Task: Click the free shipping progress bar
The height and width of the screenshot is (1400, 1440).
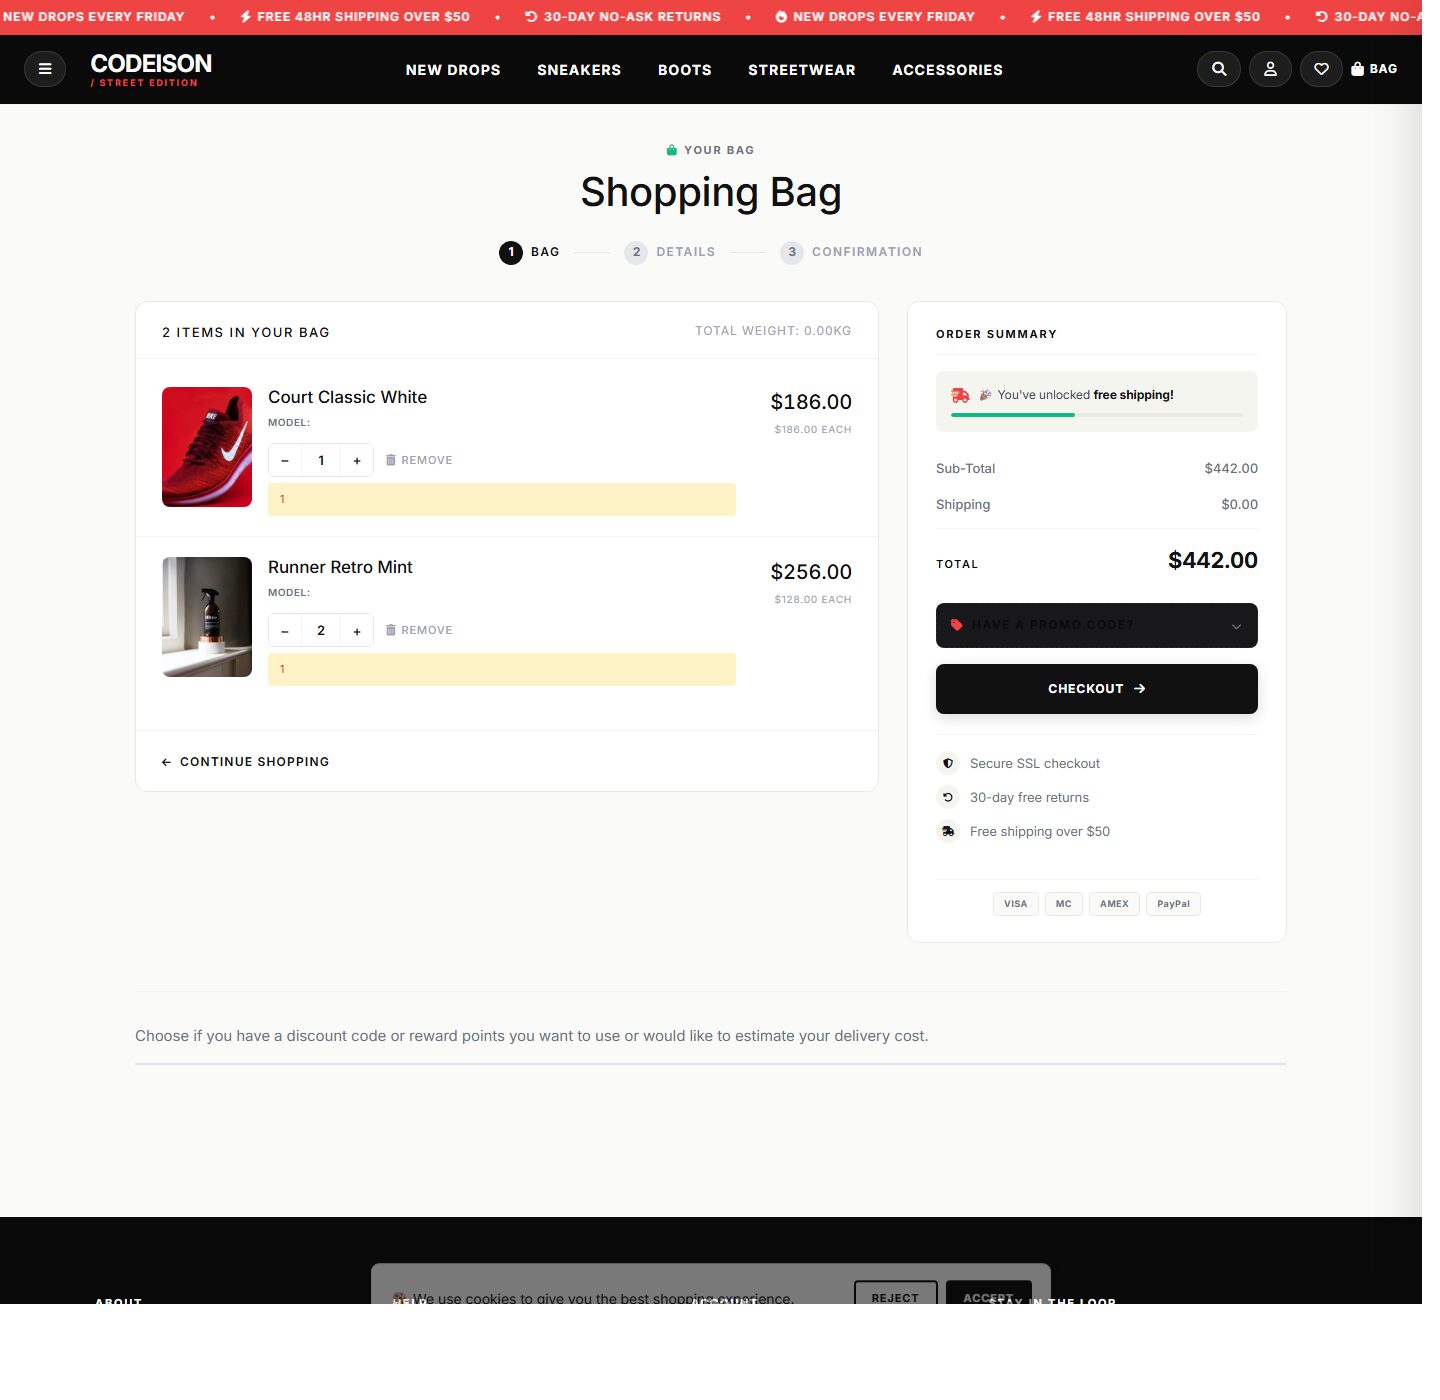Action: coord(1096,414)
